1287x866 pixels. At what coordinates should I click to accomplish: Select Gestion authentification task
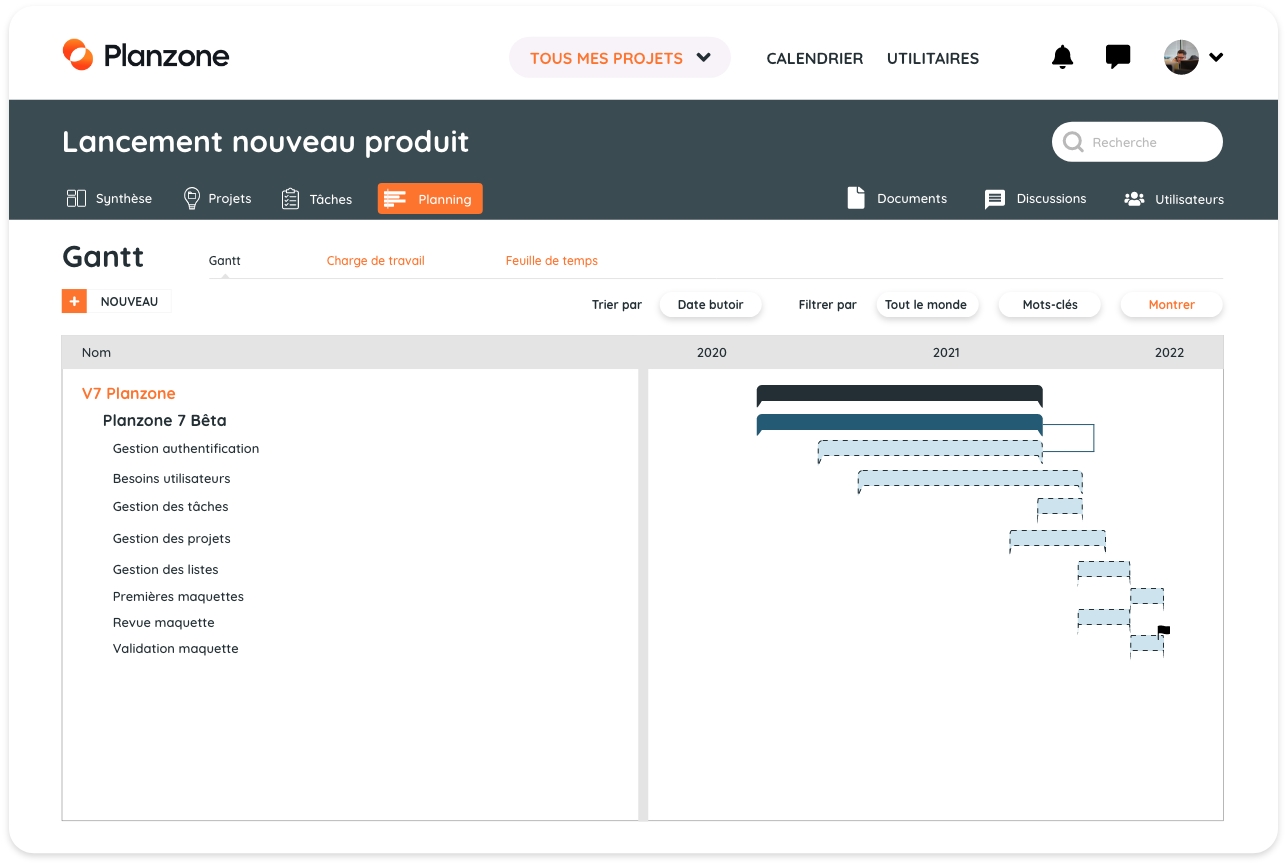tap(186, 449)
